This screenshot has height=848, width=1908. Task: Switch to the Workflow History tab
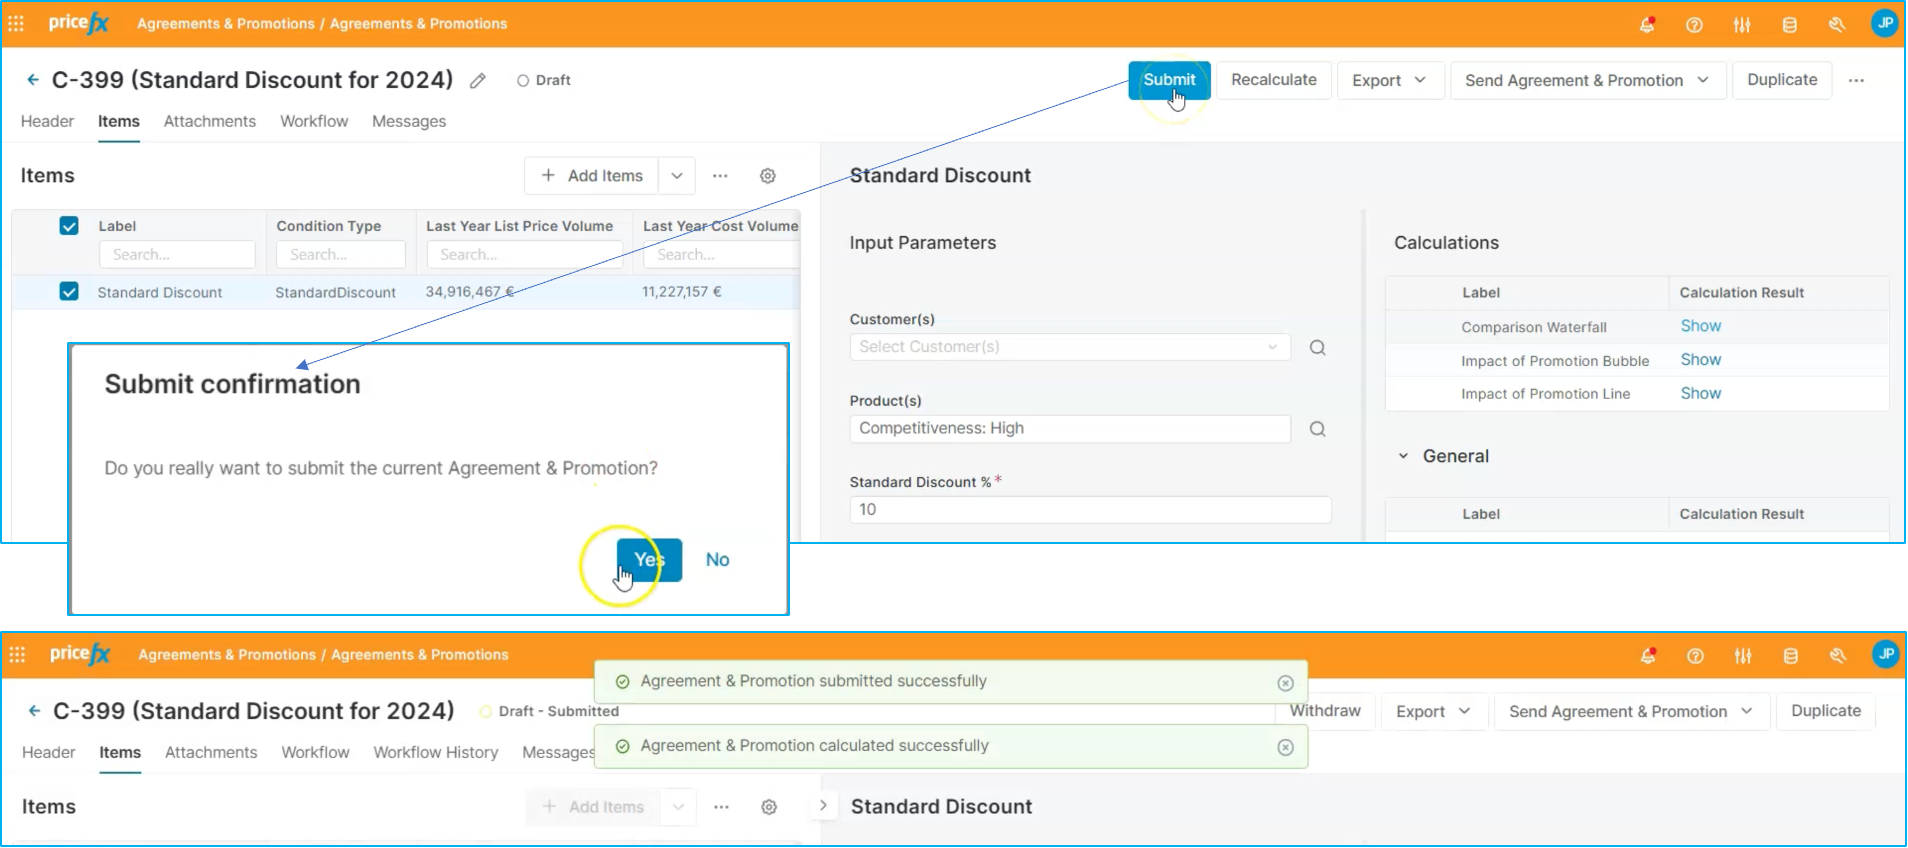(435, 752)
